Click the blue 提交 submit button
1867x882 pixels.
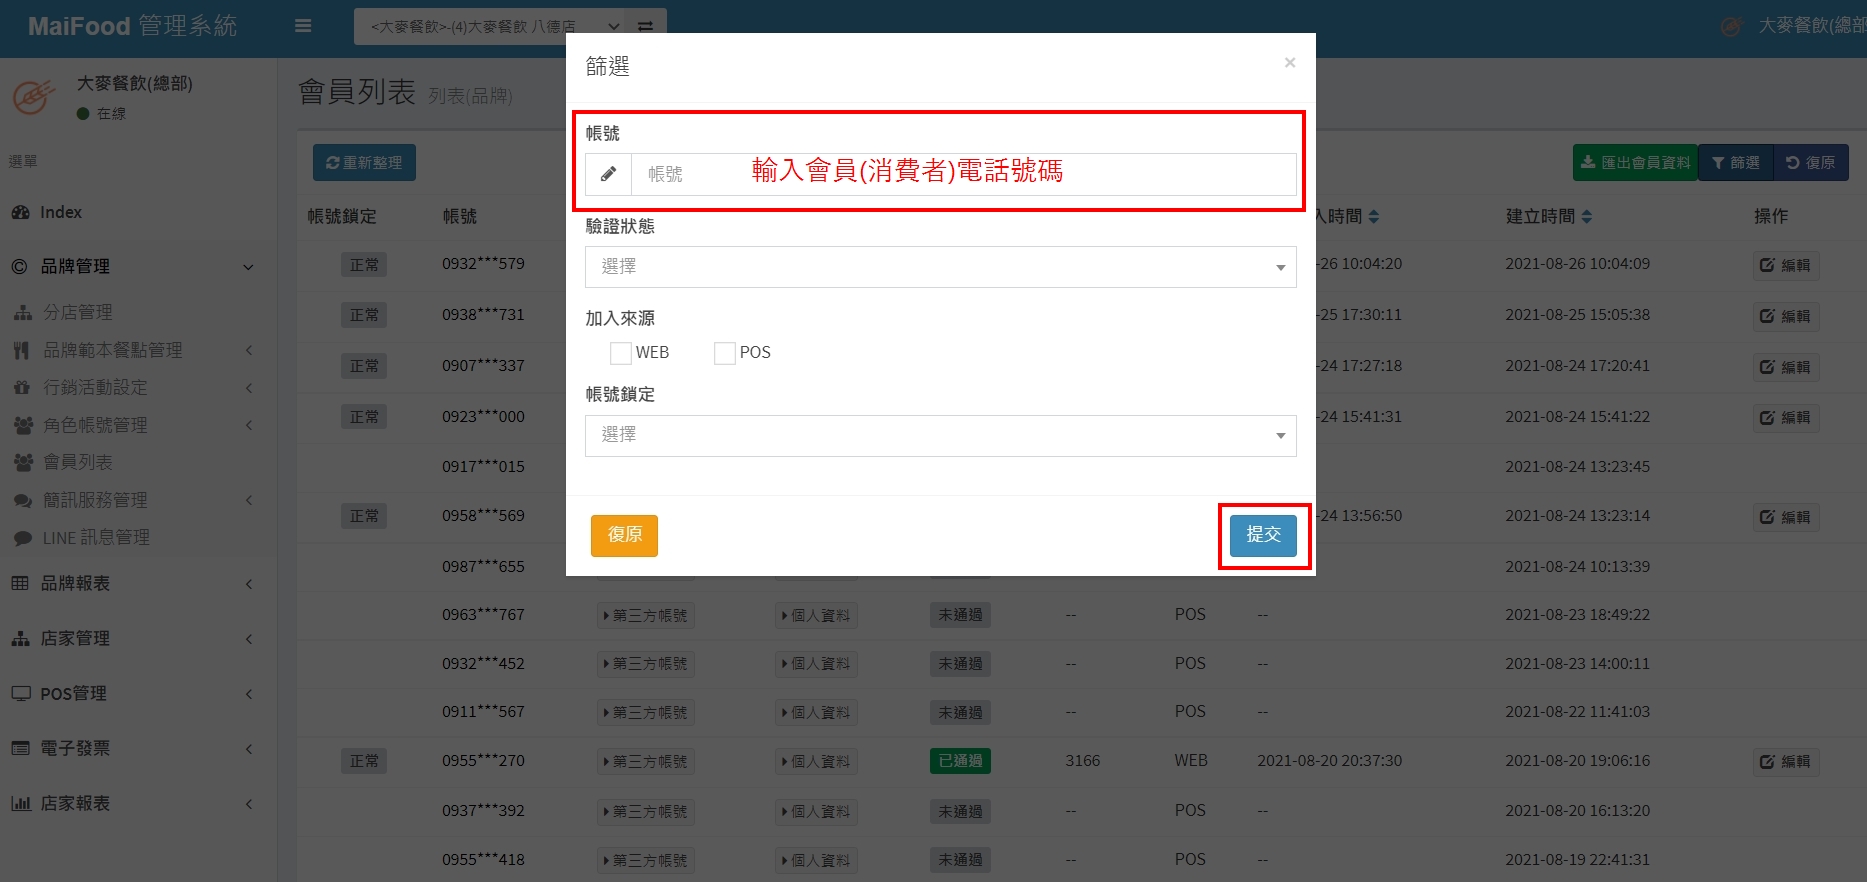click(1263, 535)
